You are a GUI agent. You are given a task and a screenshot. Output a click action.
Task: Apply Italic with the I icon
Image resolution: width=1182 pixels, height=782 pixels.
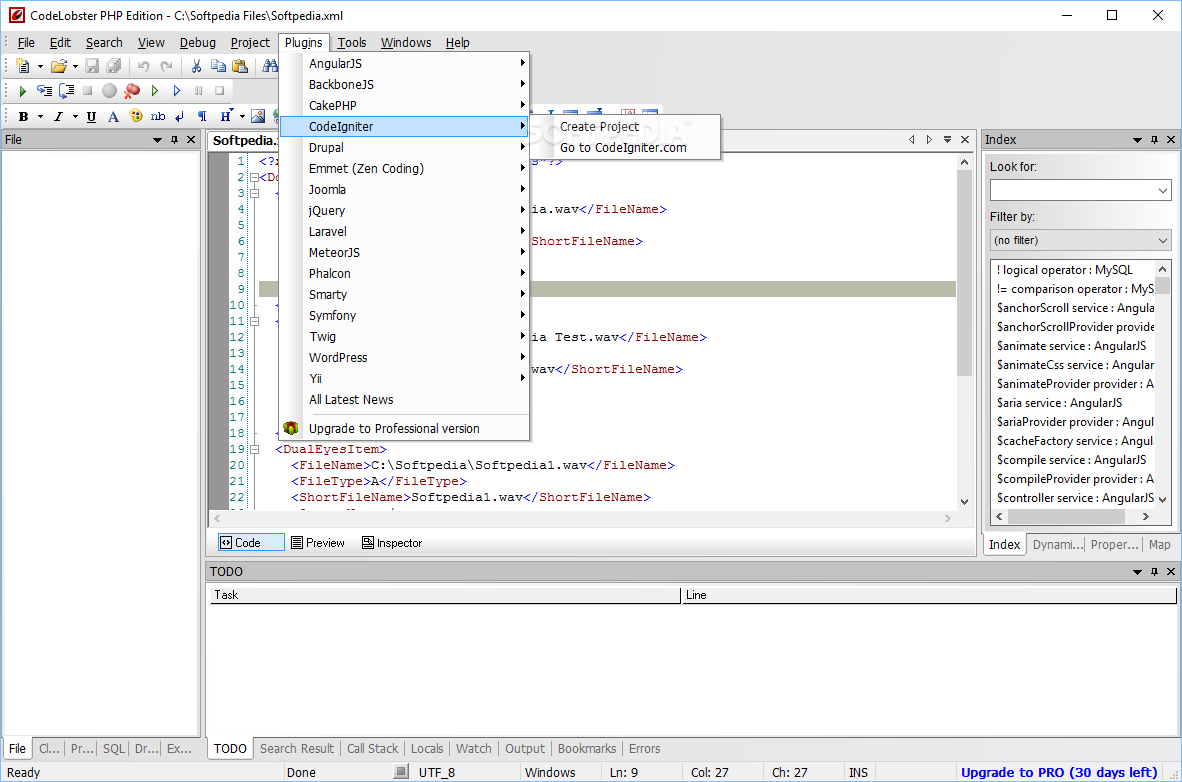coord(58,117)
